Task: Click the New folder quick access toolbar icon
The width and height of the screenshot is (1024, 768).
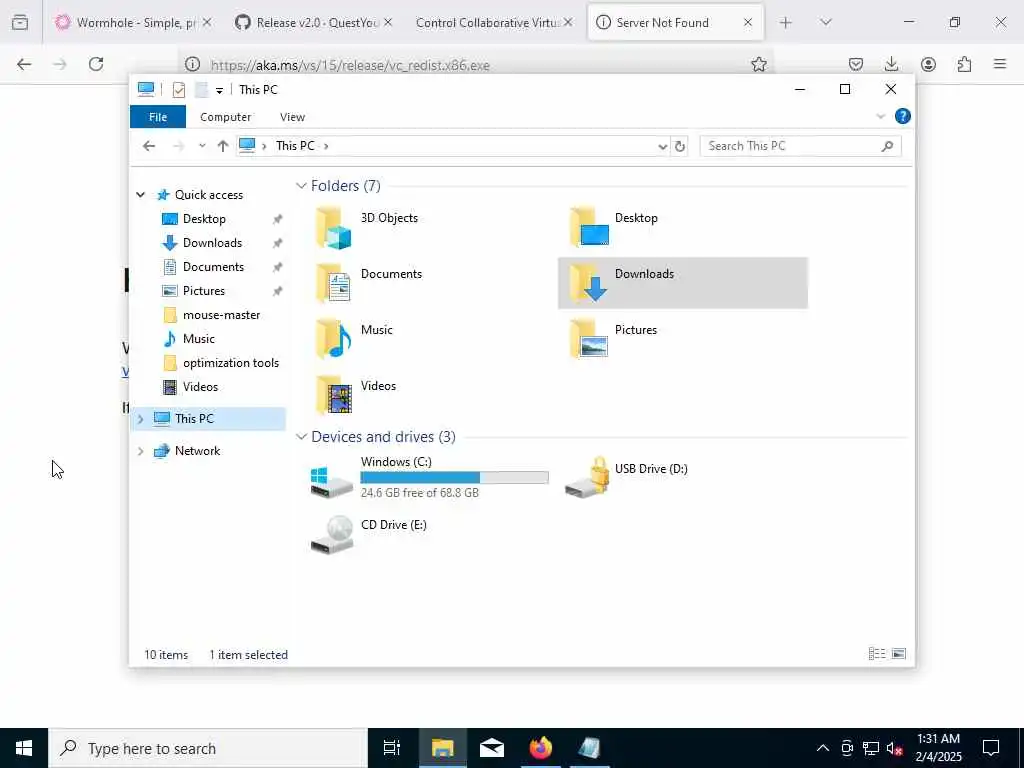Action: tap(201, 89)
